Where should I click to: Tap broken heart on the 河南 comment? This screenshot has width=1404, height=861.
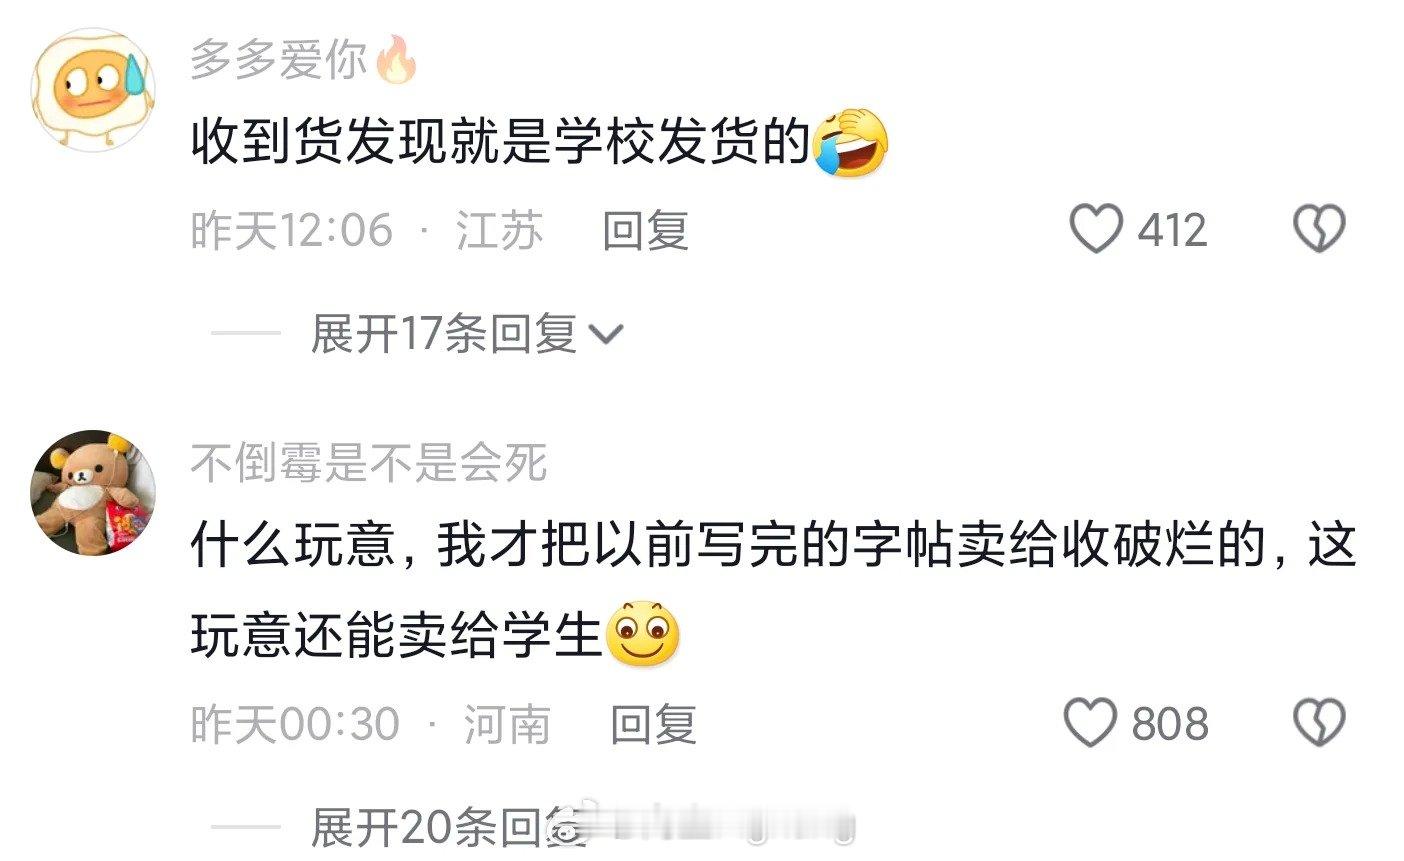coord(1319,722)
